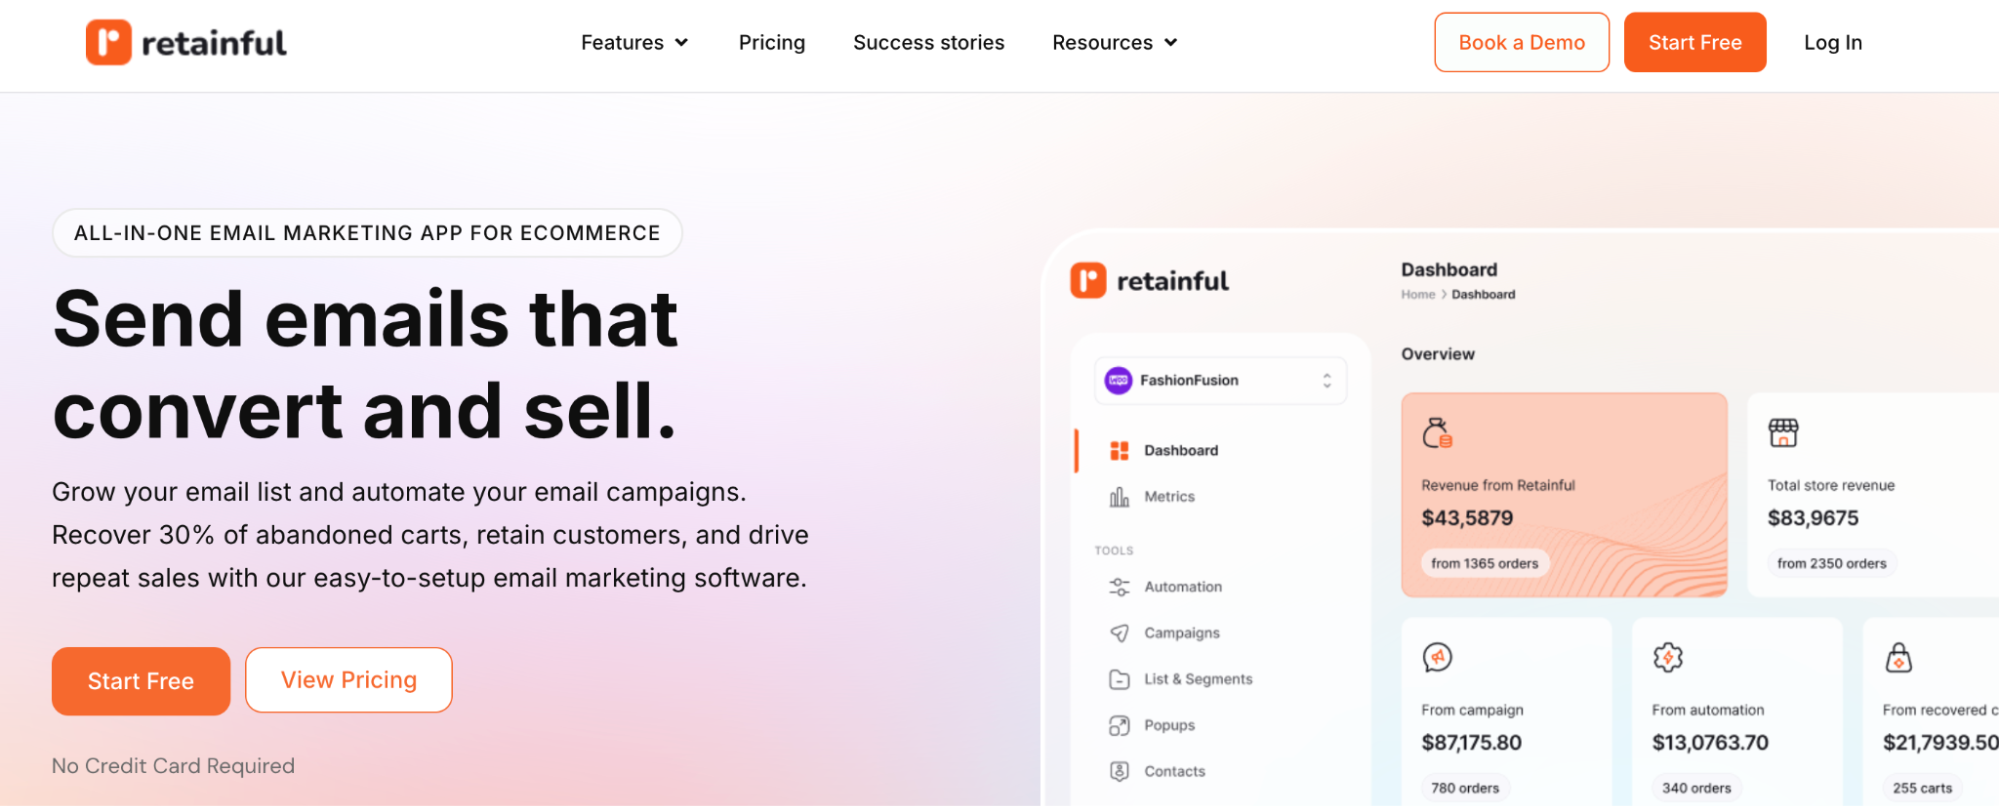Click the retainful logo inside the dashboard preview

(x=1149, y=281)
